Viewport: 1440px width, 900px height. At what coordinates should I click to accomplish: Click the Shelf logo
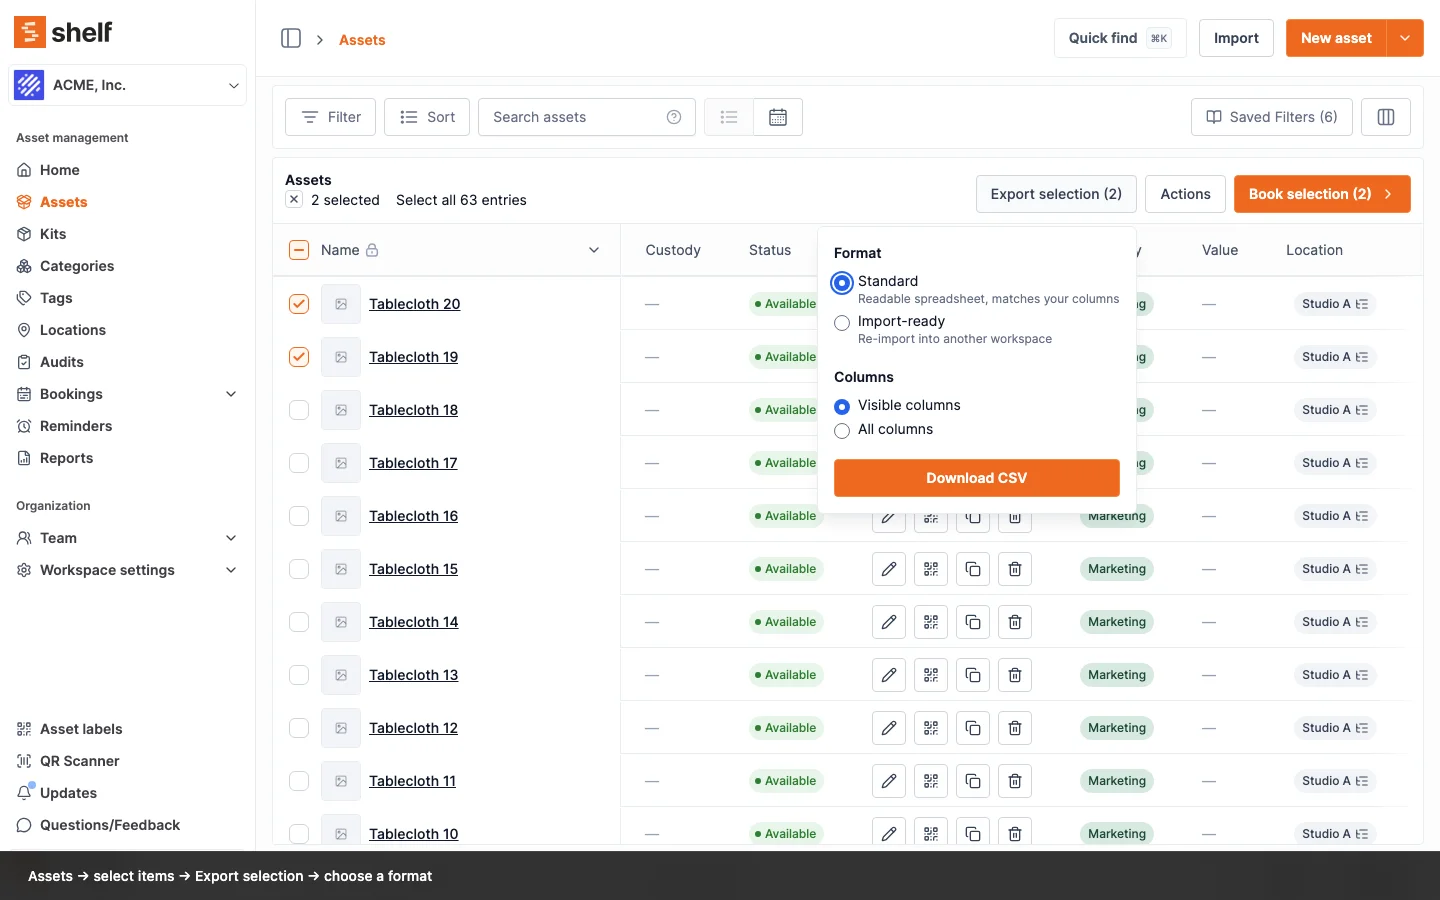click(x=63, y=32)
